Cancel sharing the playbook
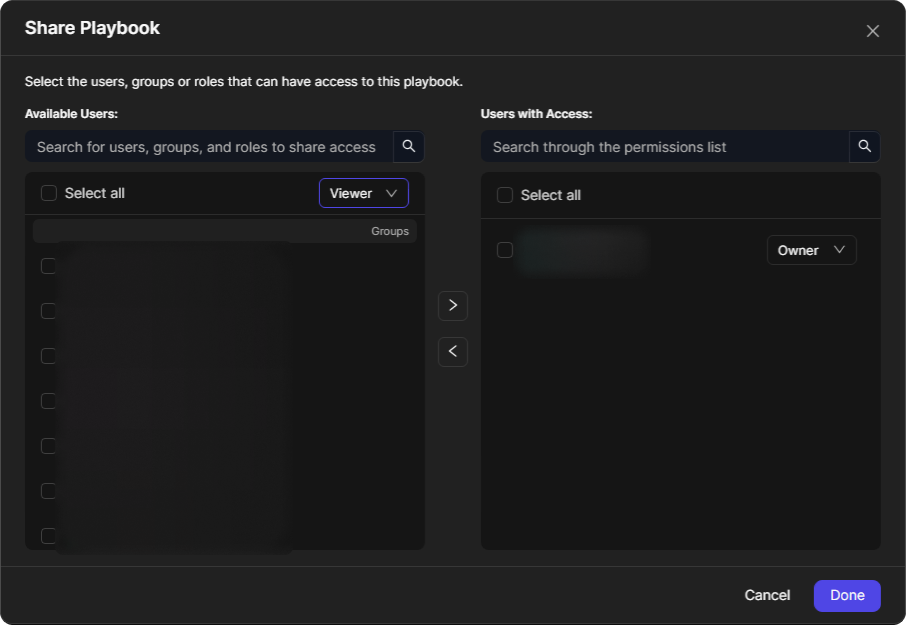906x625 pixels. 767,596
